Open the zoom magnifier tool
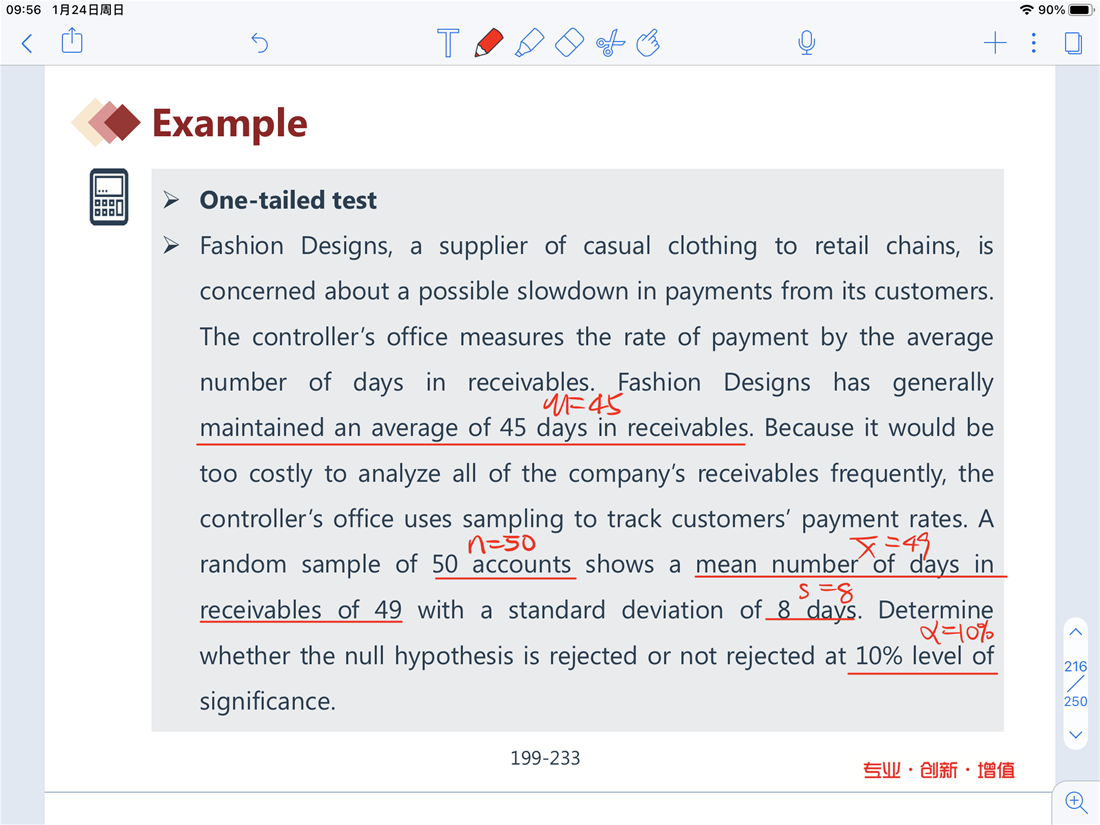 1076,802
